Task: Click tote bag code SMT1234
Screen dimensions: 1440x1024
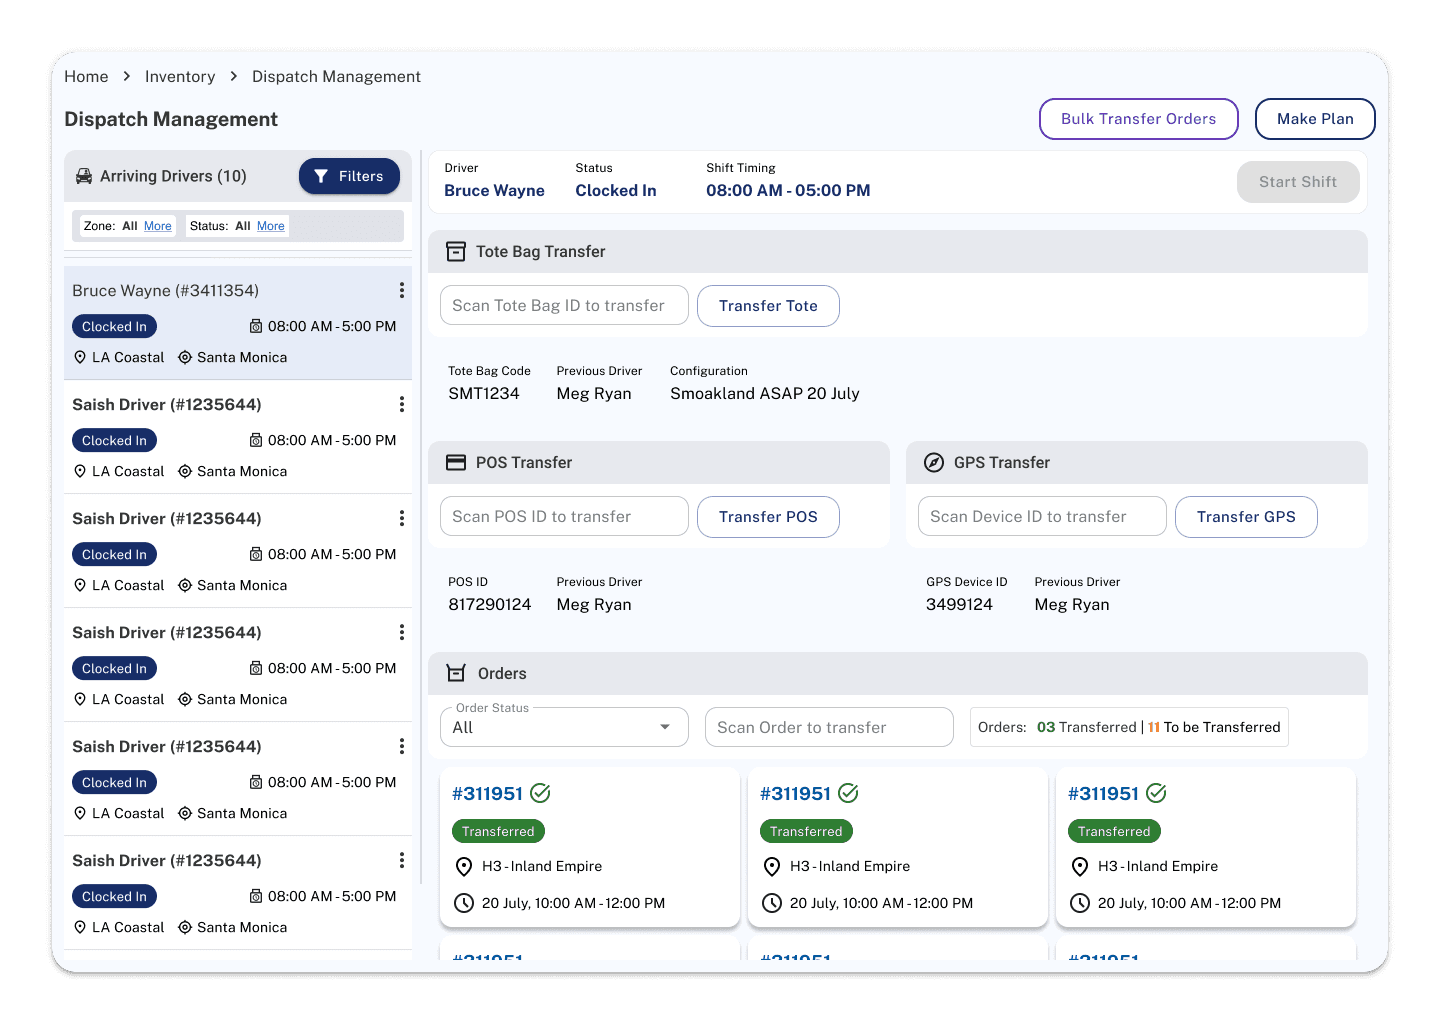Action: click(x=484, y=393)
